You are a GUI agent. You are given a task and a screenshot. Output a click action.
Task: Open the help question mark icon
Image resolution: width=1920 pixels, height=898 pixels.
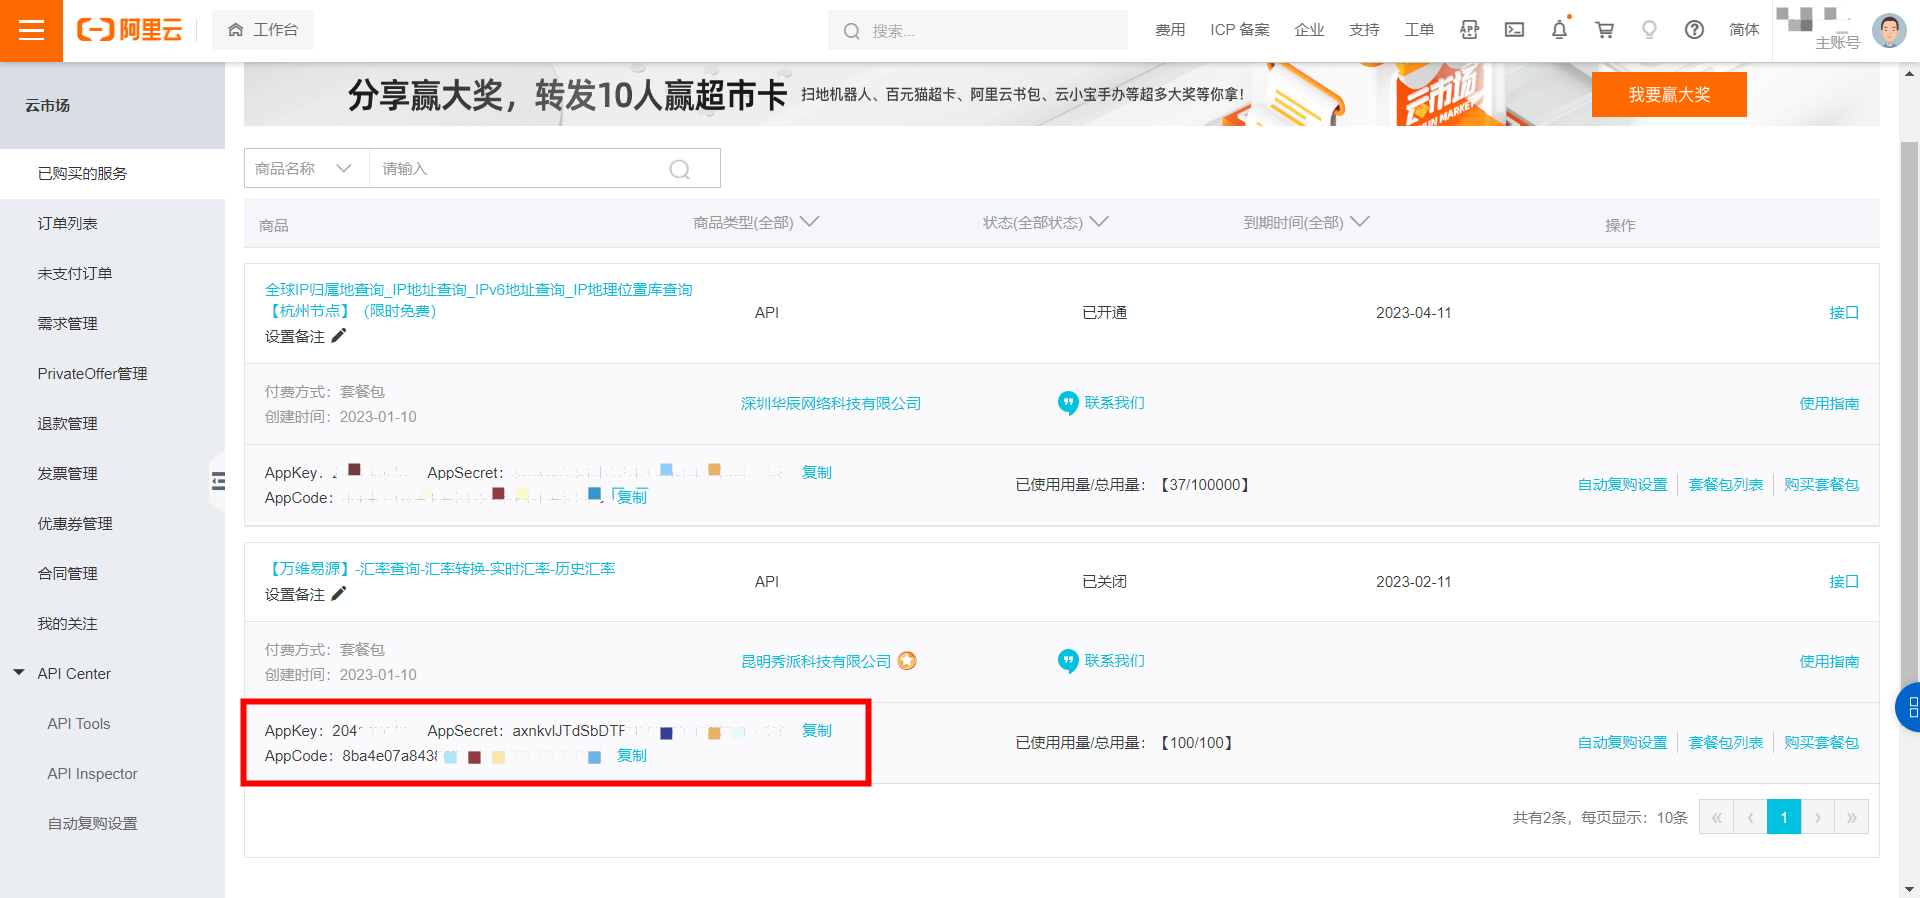coord(1694,30)
